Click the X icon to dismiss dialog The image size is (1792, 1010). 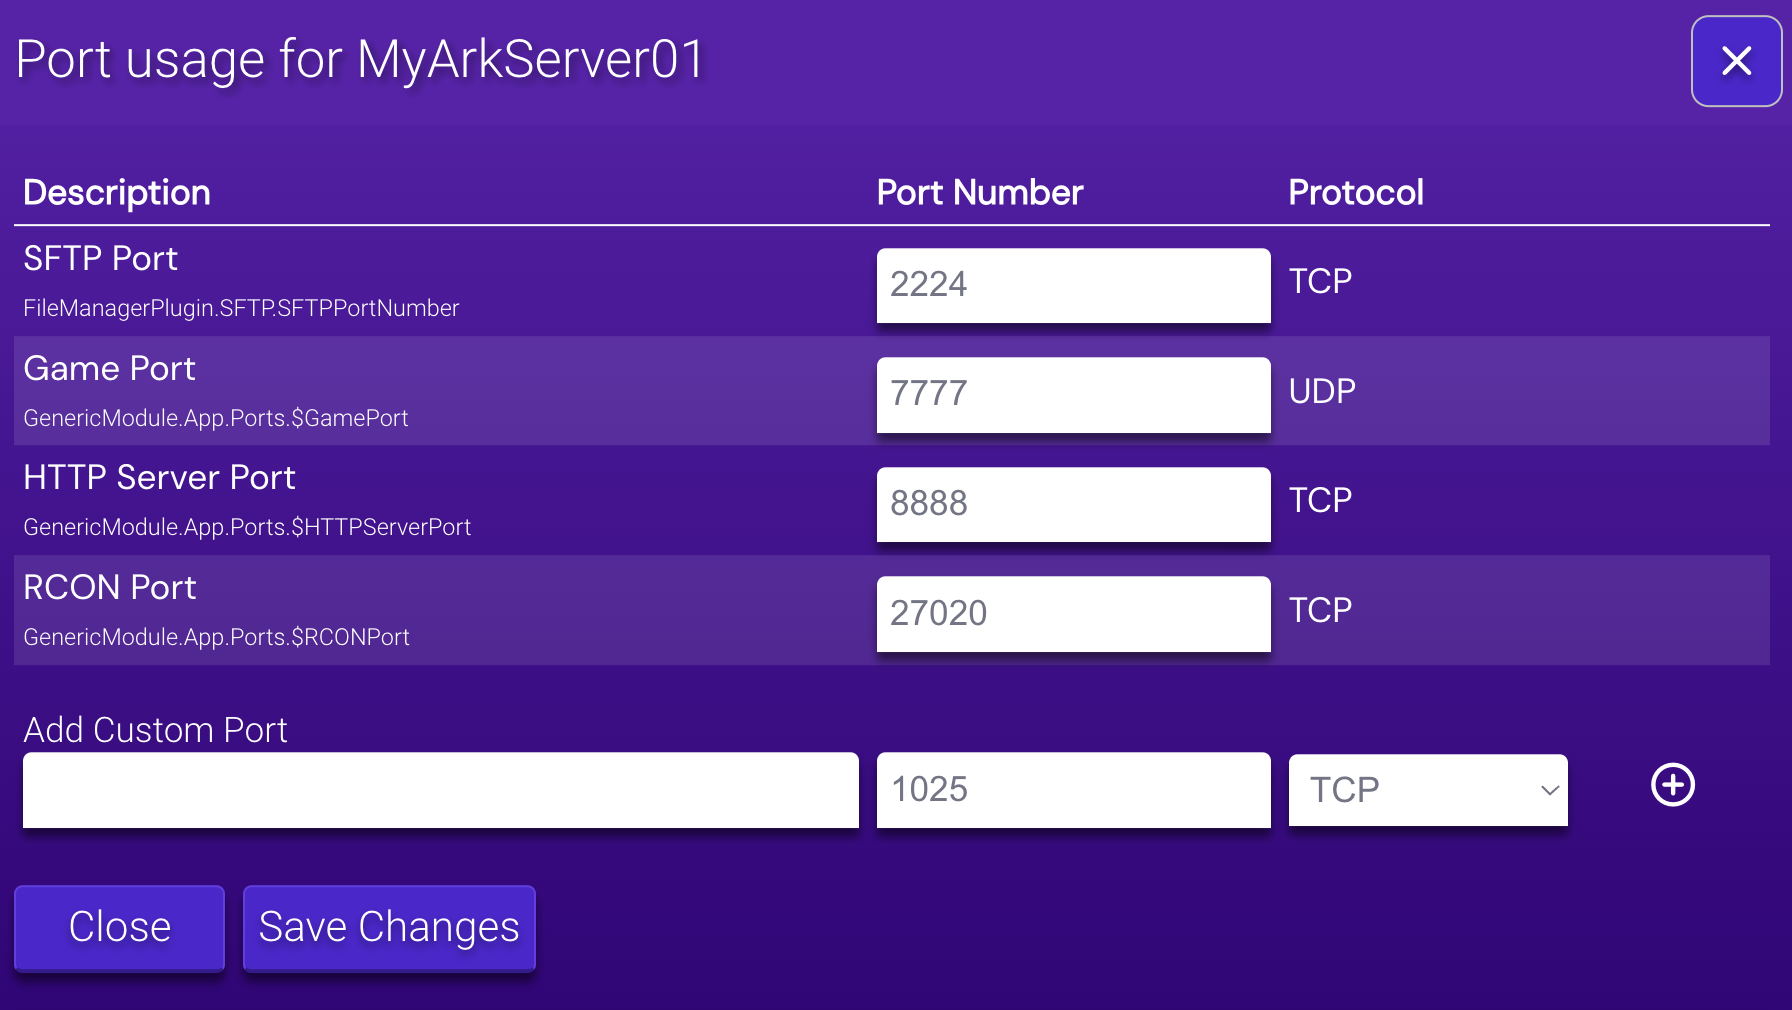(1736, 61)
